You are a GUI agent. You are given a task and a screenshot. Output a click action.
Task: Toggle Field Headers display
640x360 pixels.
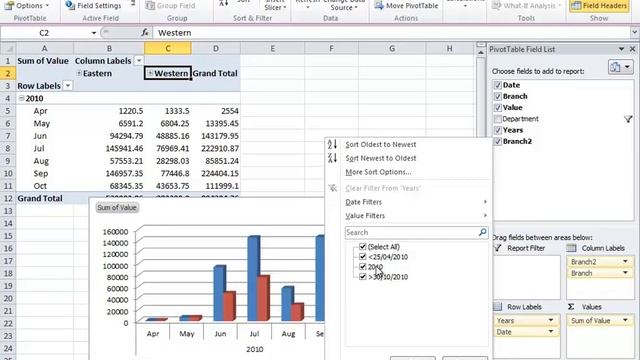(x=599, y=6)
